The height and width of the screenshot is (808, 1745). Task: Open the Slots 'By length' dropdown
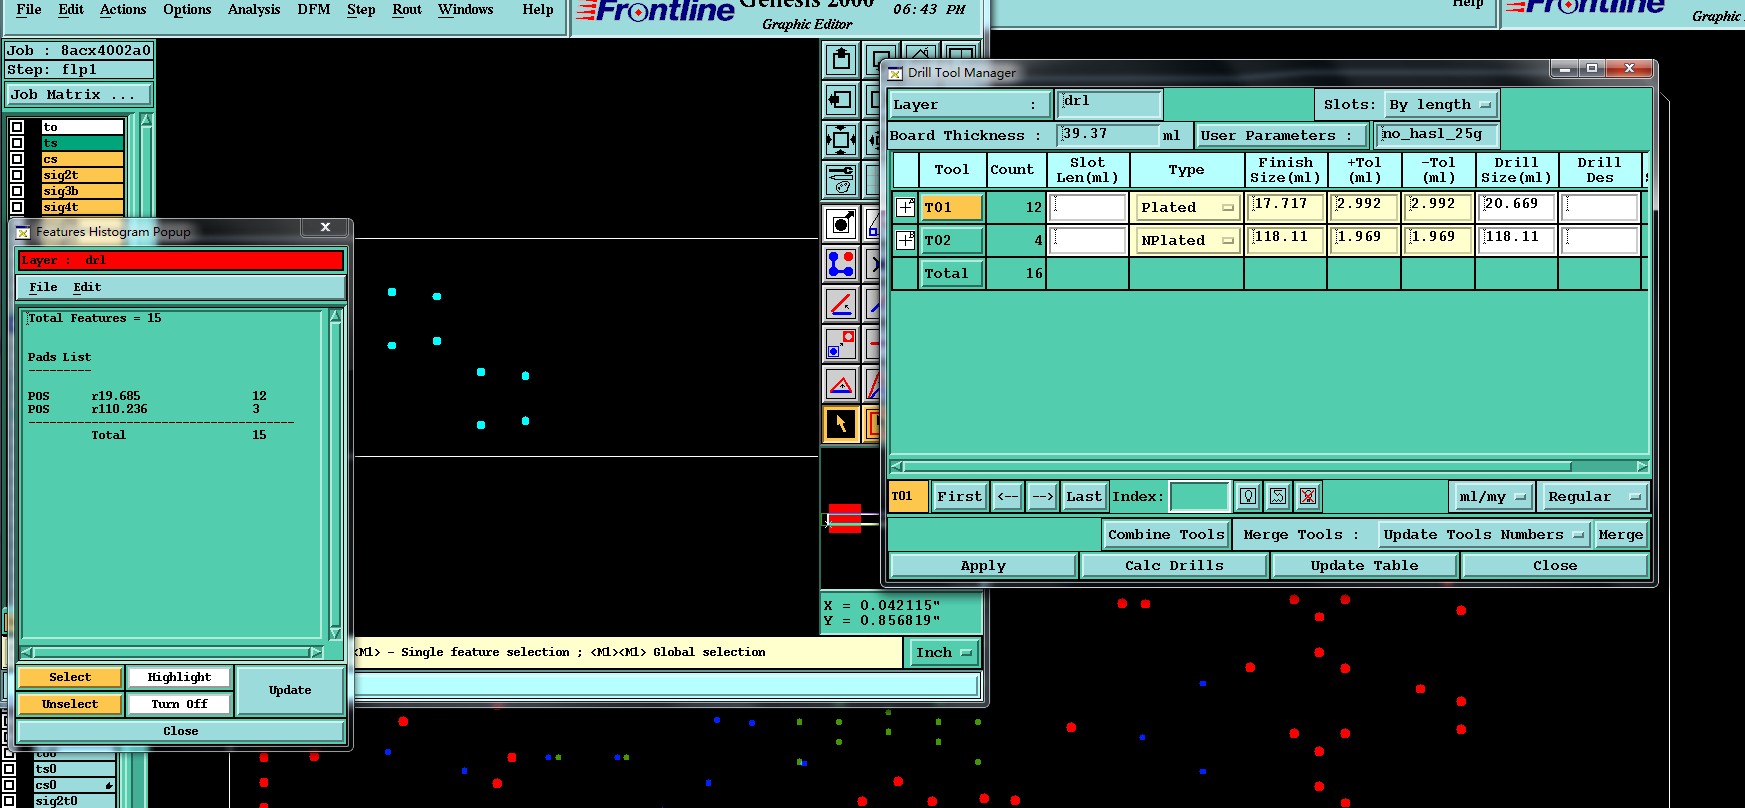point(1440,104)
